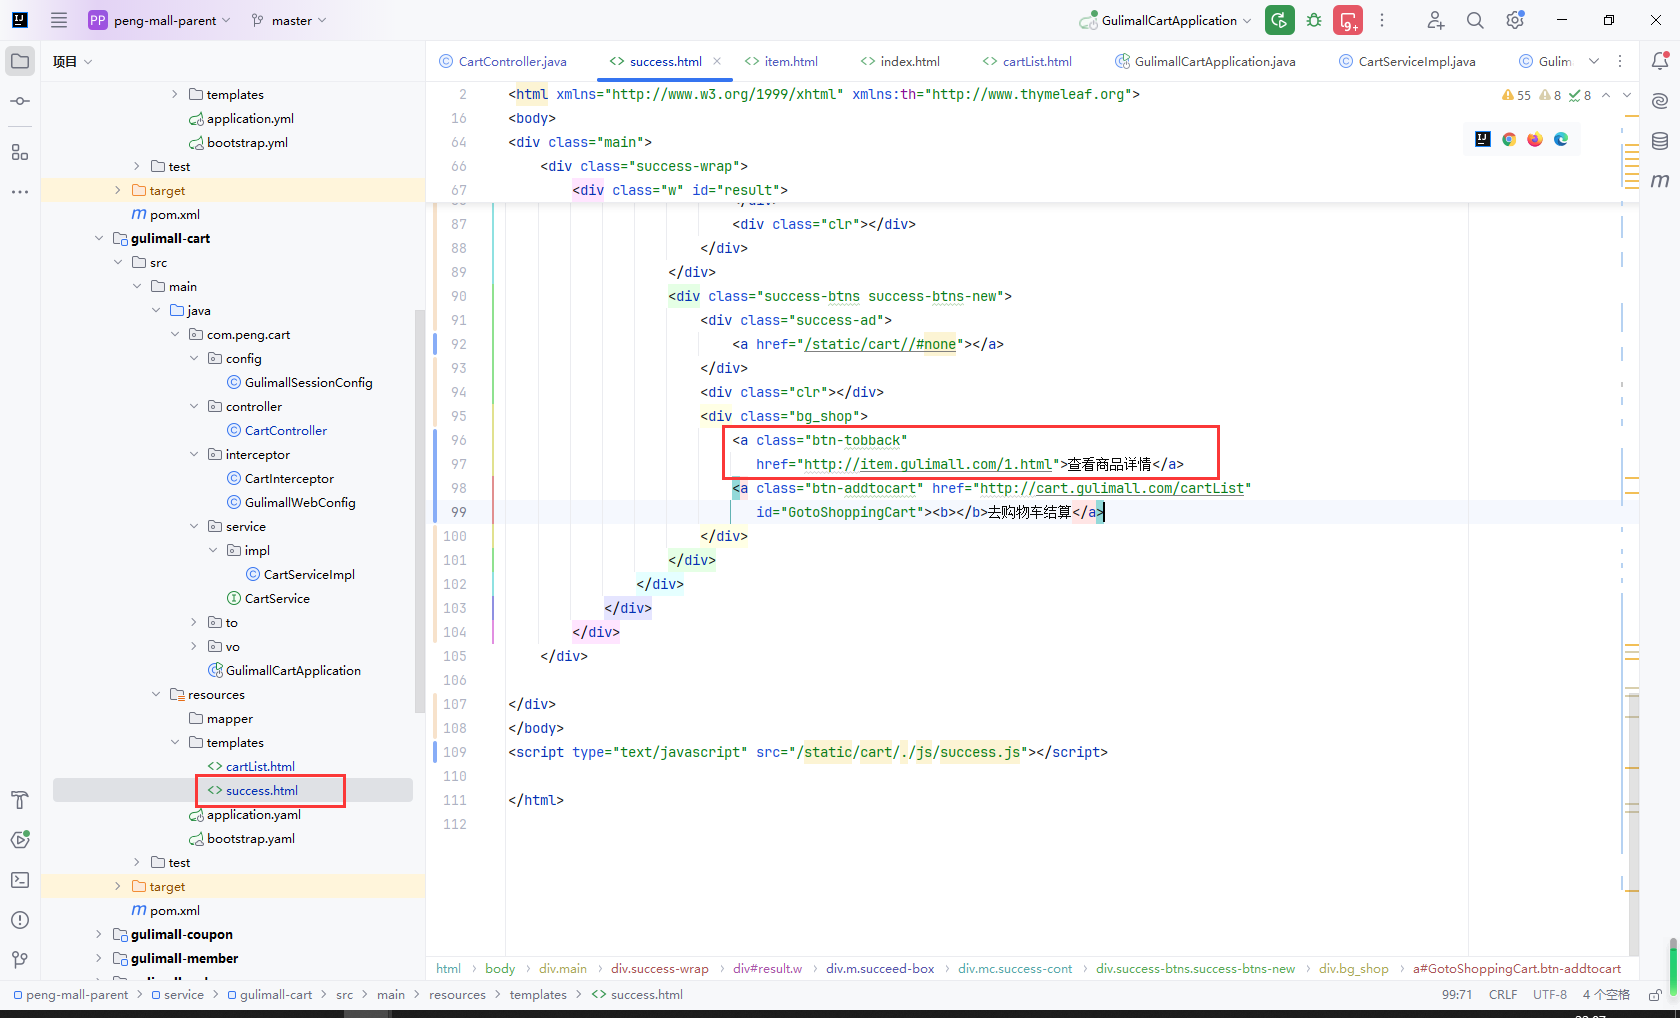Show hidden editor tabs dropdown

1594,61
